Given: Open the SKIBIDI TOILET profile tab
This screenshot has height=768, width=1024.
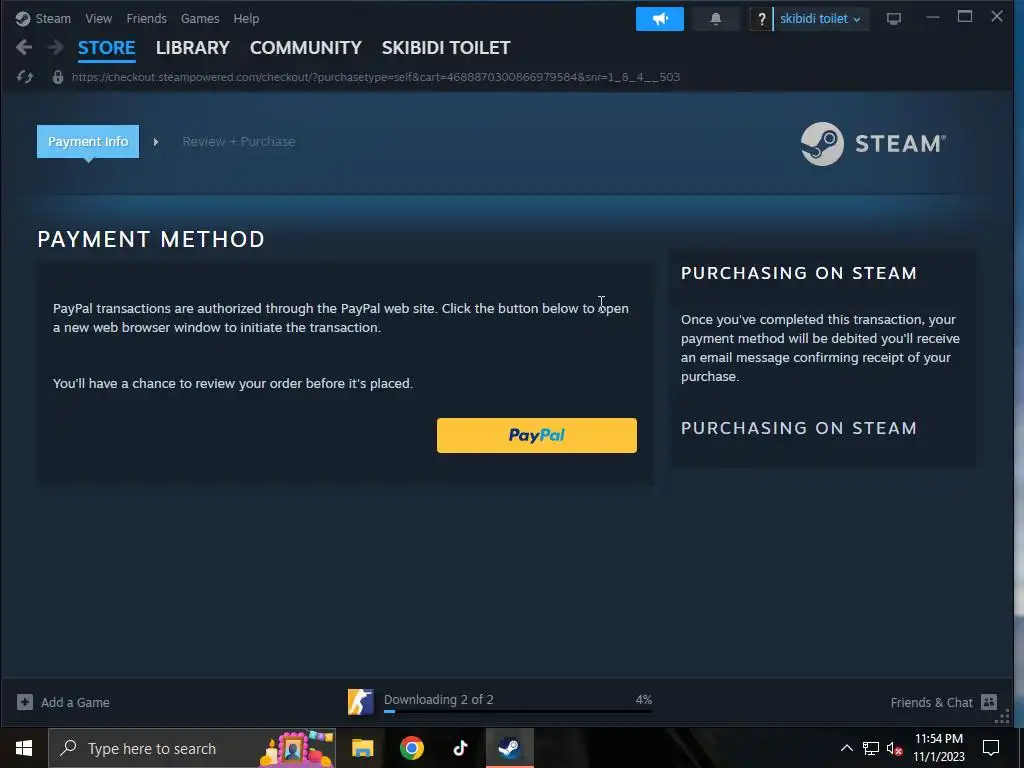Looking at the screenshot, I should pyautogui.click(x=446, y=48).
